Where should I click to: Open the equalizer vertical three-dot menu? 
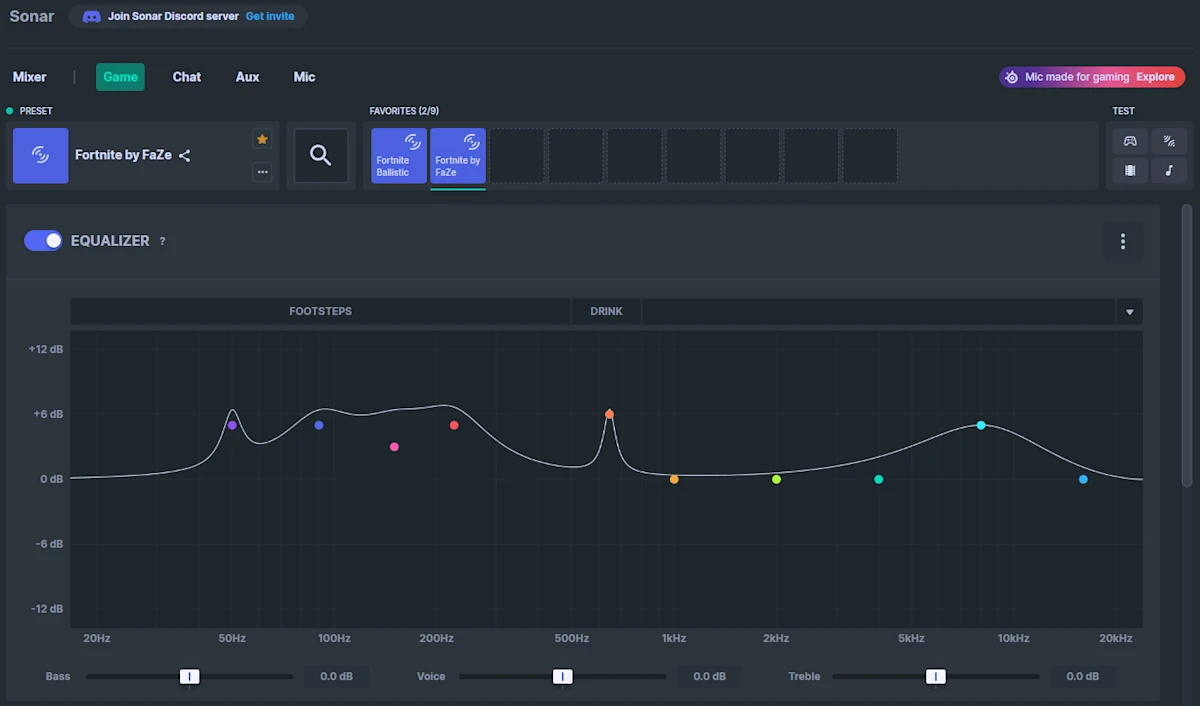1123,241
